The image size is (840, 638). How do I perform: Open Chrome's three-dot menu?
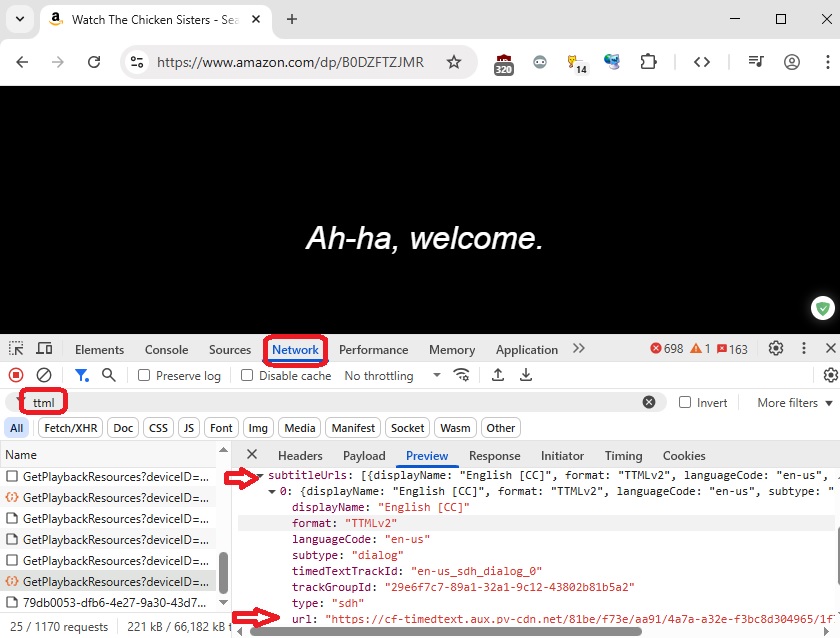(x=828, y=62)
